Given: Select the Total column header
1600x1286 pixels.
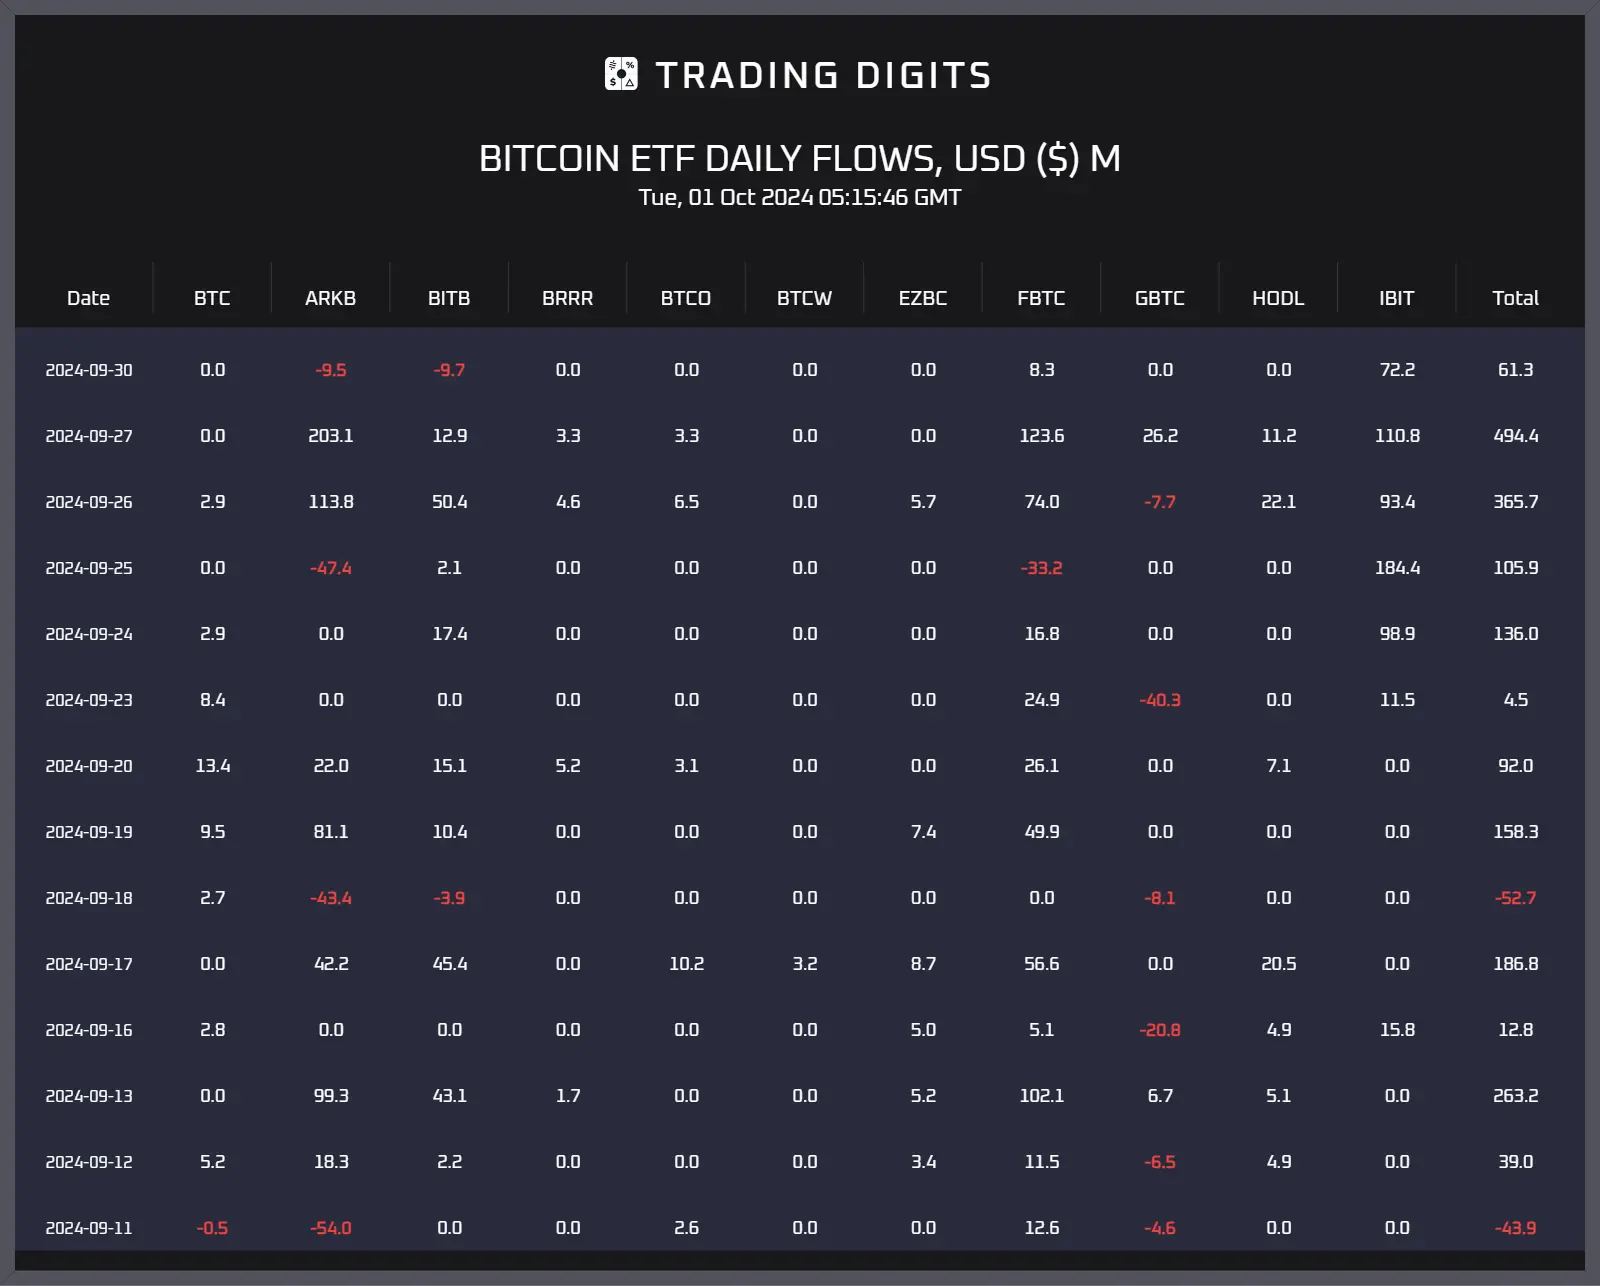Looking at the screenshot, I should pyautogui.click(x=1516, y=298).
